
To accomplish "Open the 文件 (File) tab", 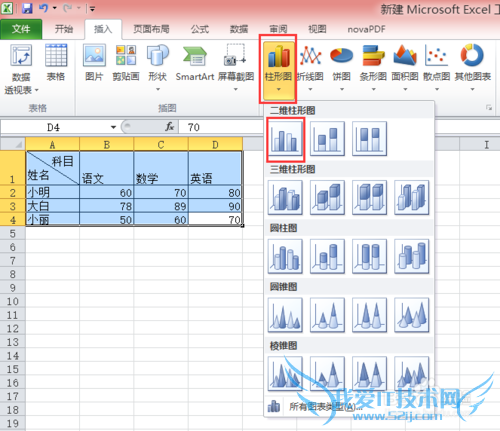I will point(21,29).
